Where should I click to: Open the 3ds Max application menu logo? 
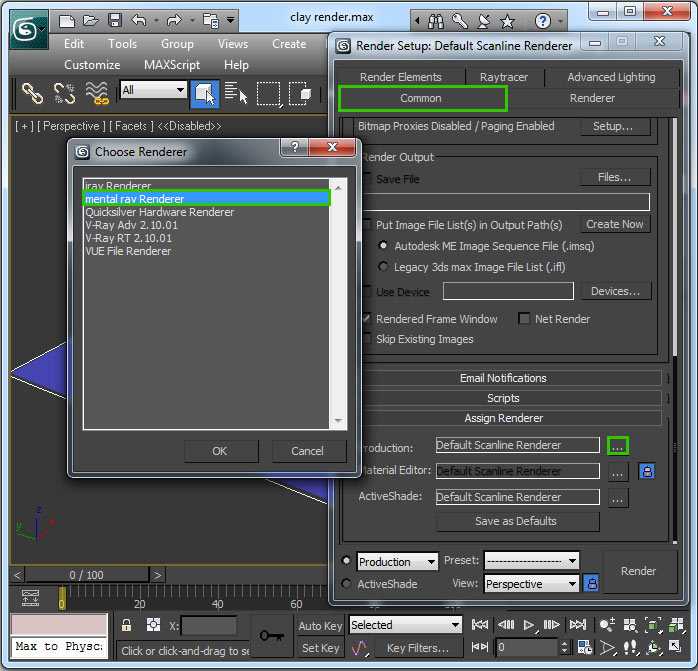(28, 29)
